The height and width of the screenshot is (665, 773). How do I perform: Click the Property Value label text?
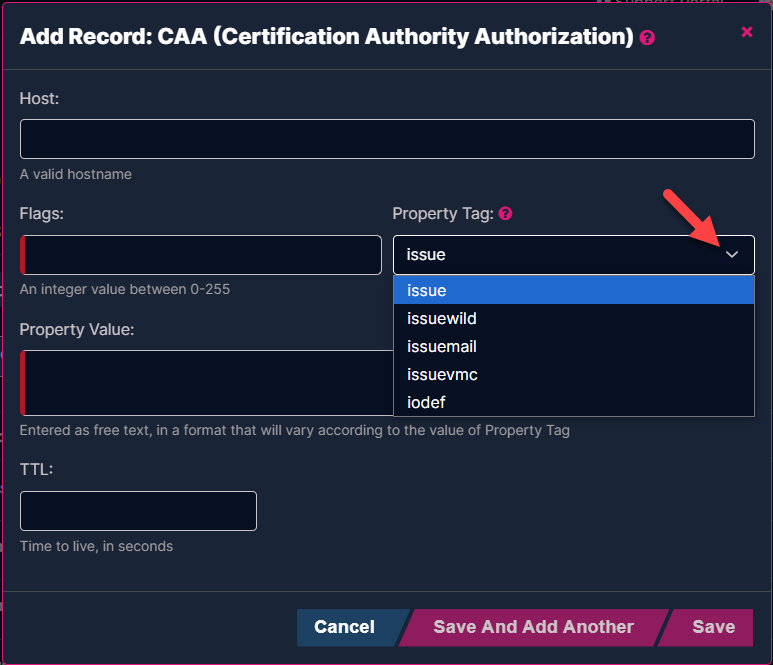pyautogui.click(x=77, y=329)
